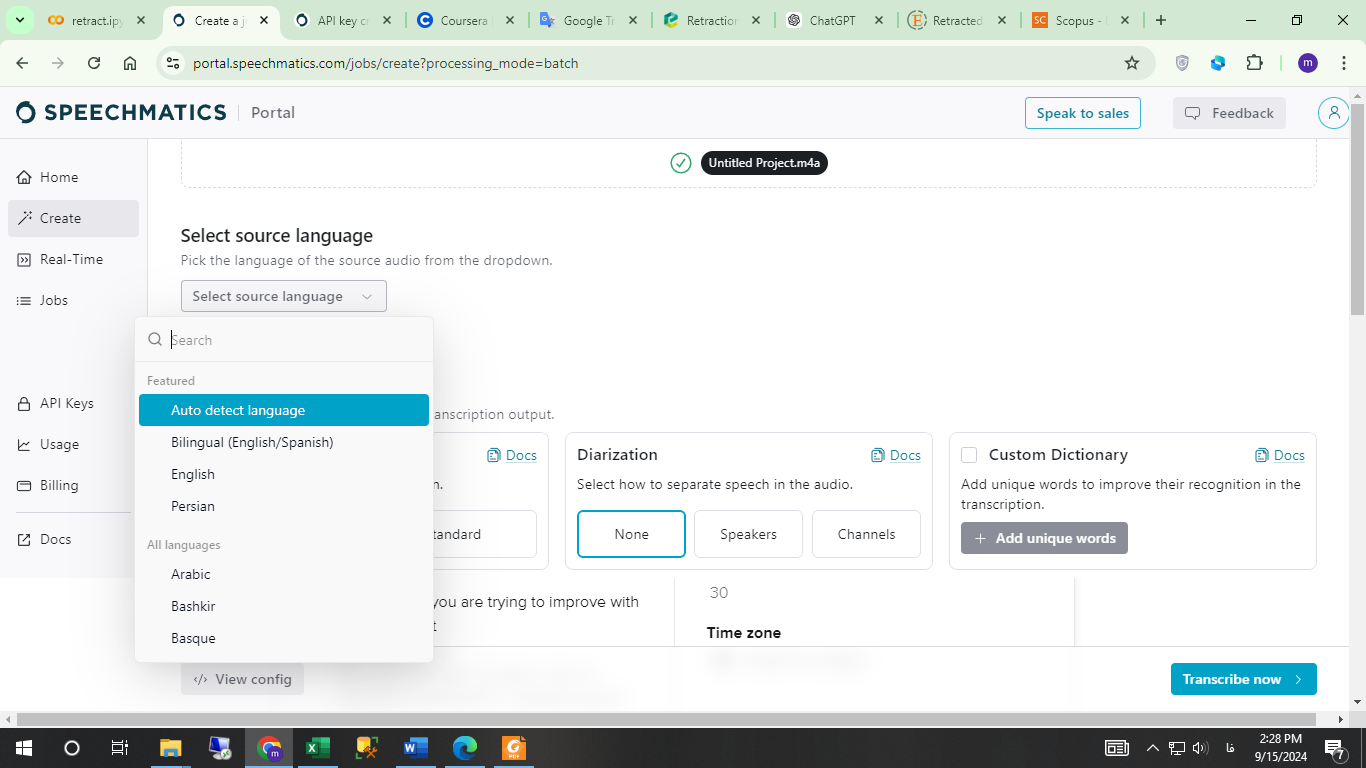Open Word from the taskbar
Image resolution: width=1366 pixels, height=768 pixels.
(x=415, y=747)
